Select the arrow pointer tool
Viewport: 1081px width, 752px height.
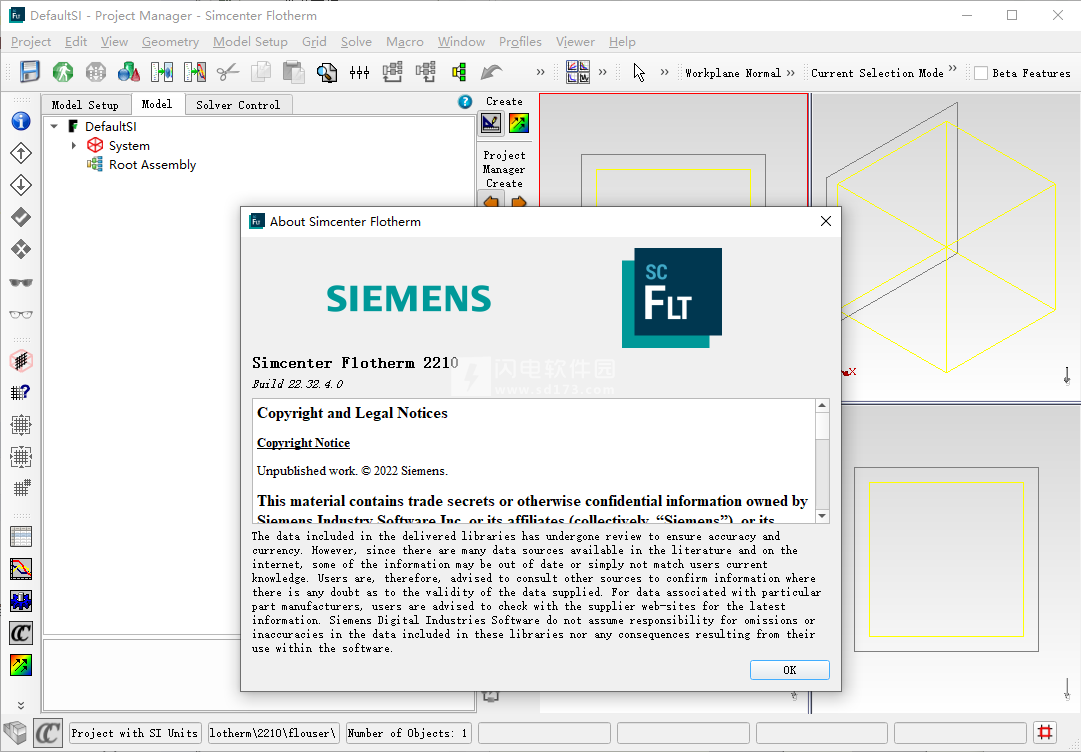coord(639,72)
